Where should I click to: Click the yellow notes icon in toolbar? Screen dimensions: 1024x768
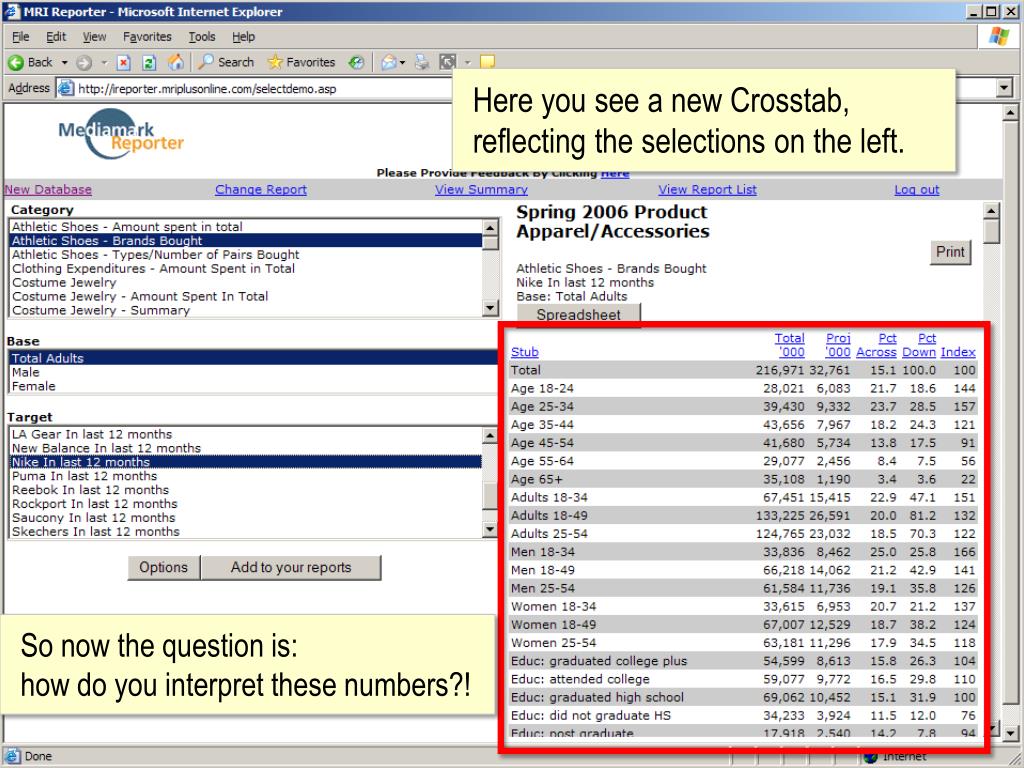(x=487, y=62)
